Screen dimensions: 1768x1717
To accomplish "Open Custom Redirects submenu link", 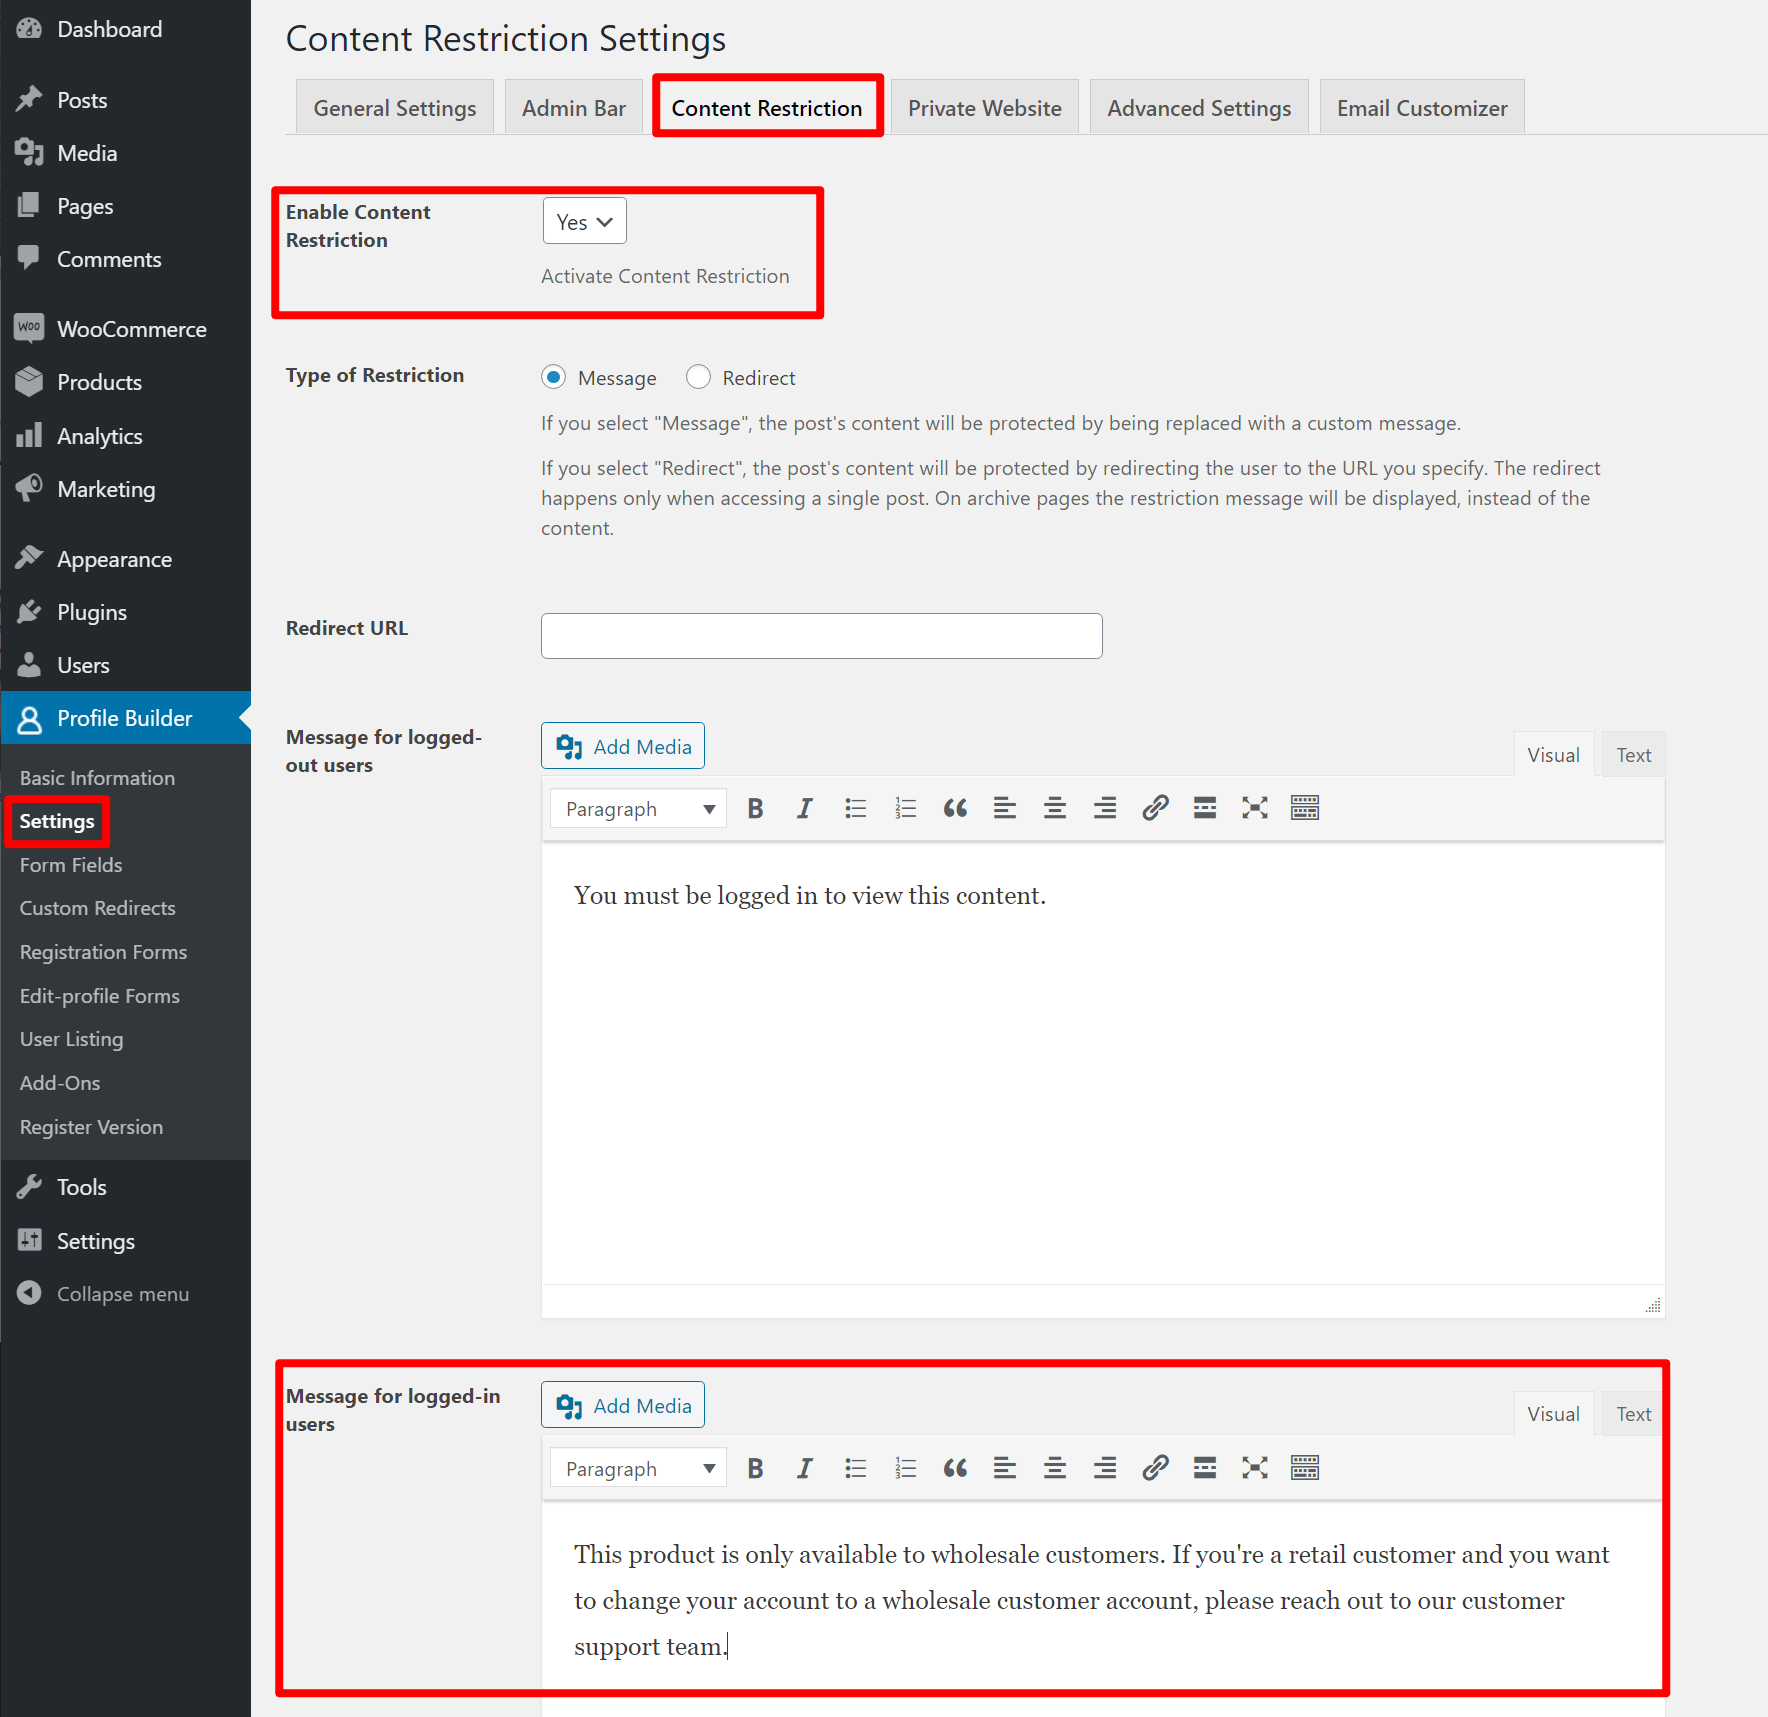I will 98,908.
